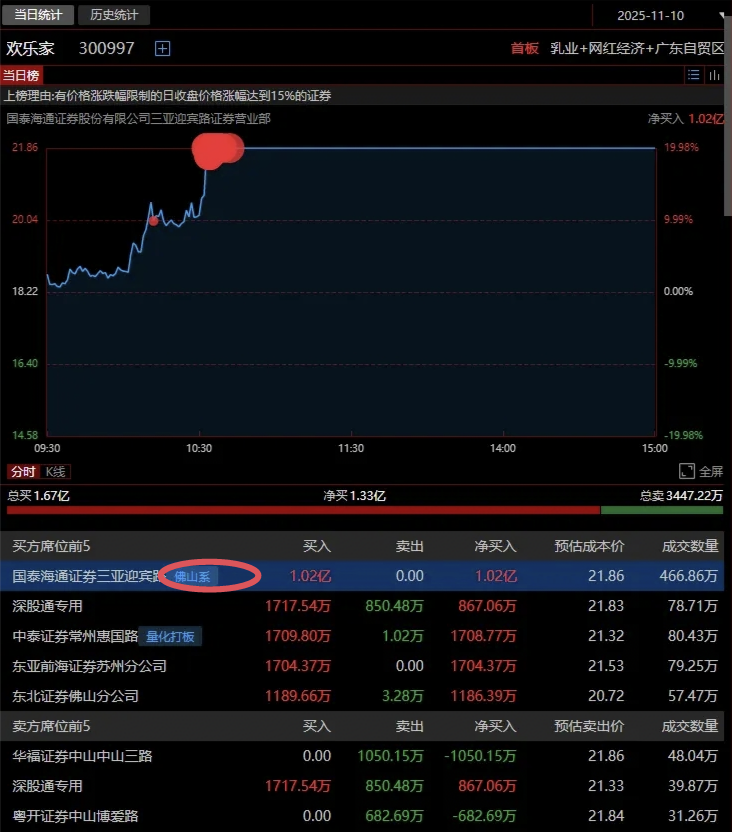Select row 国泰海通证券三亚迎宾路 in buyers list
Screen dimensions: 732x832
pos(362,576)
